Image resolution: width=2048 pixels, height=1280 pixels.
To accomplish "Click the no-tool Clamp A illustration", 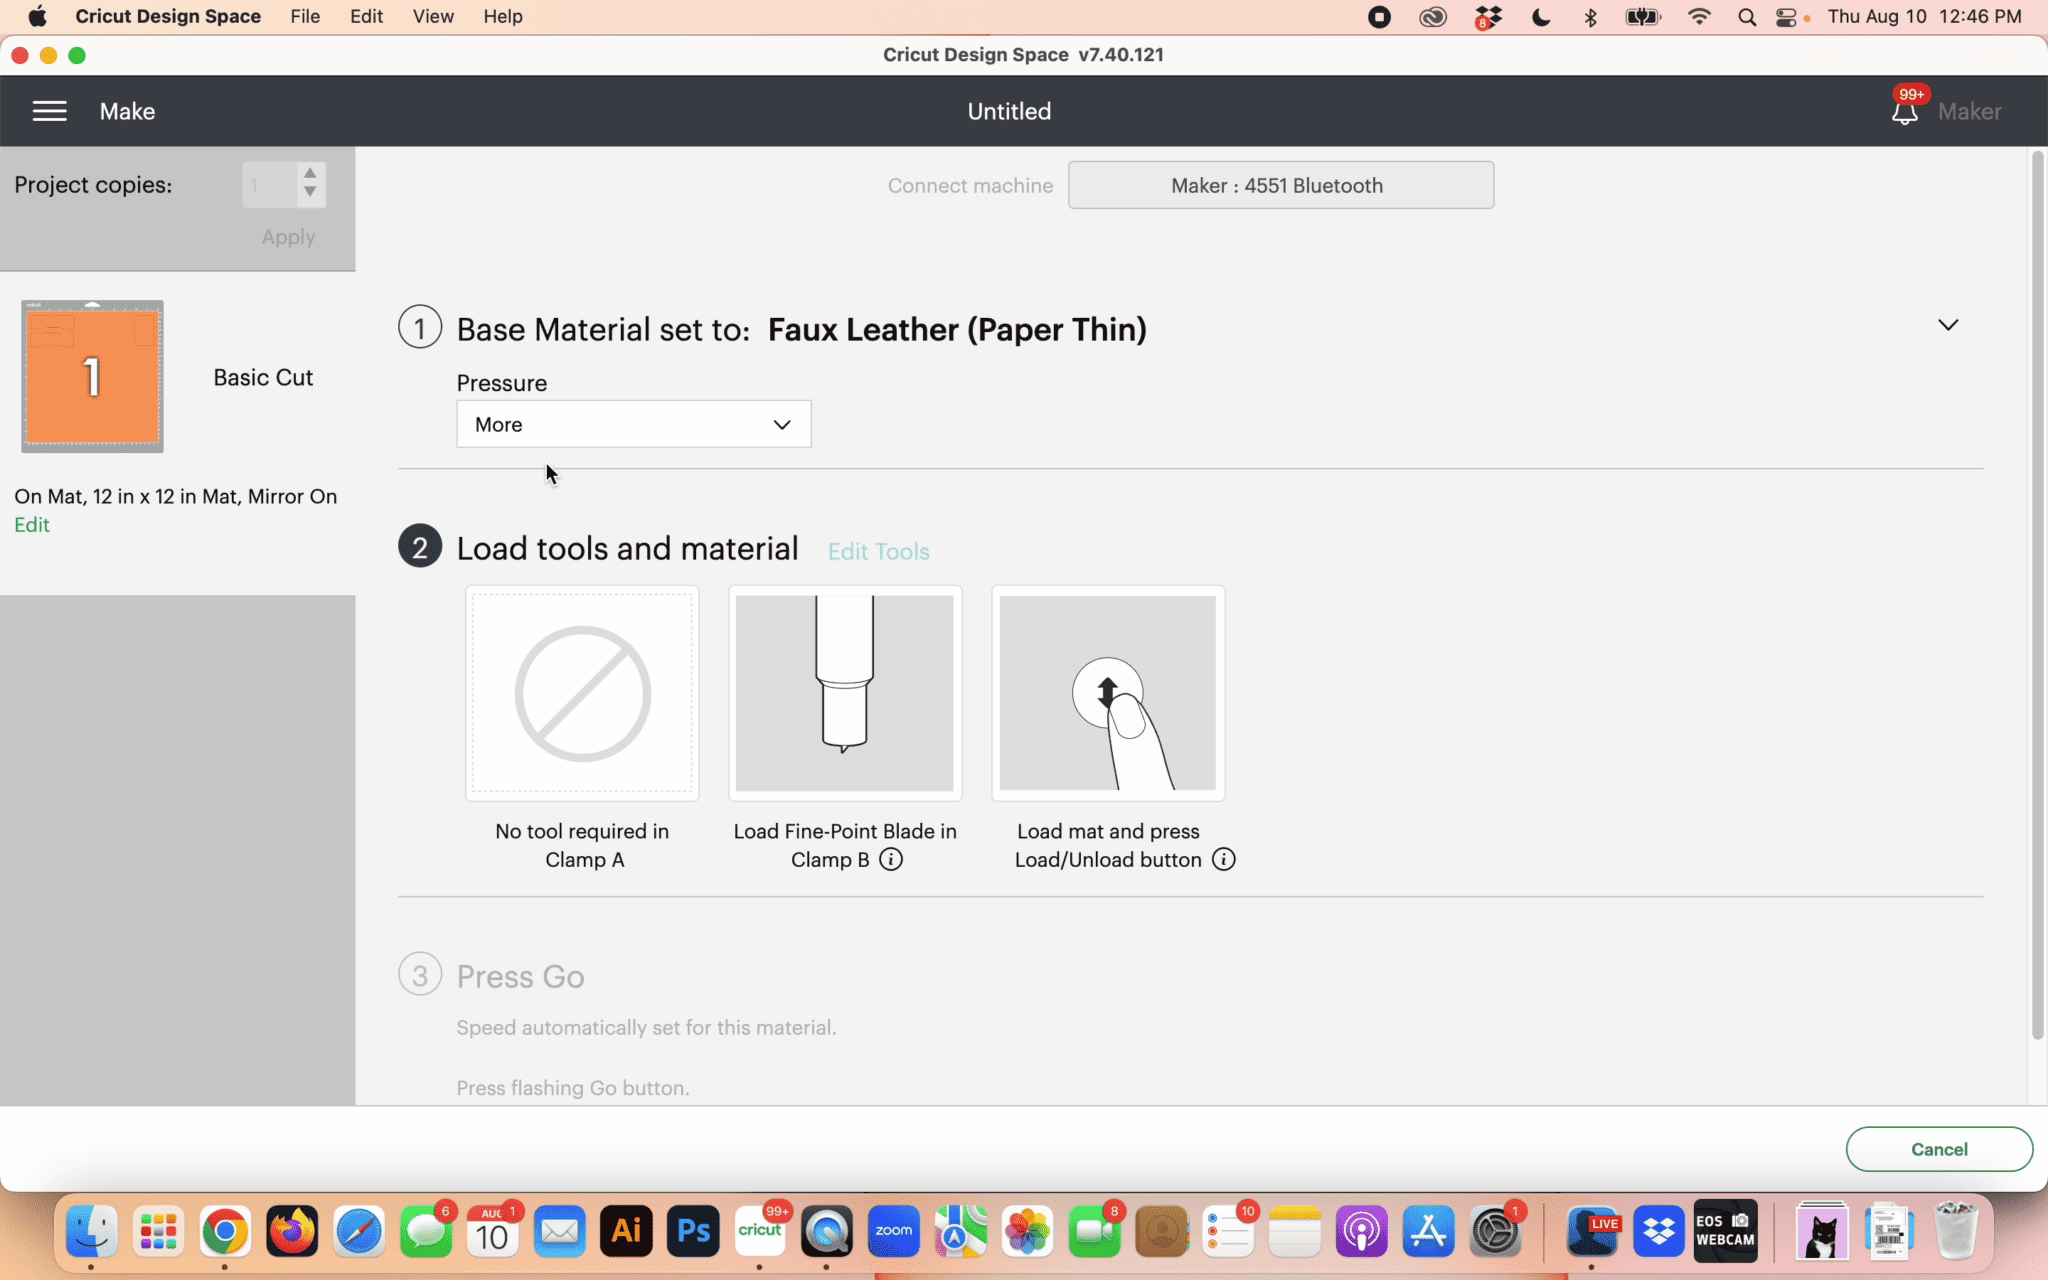I will pyautogui.click(x=582, y=693).
